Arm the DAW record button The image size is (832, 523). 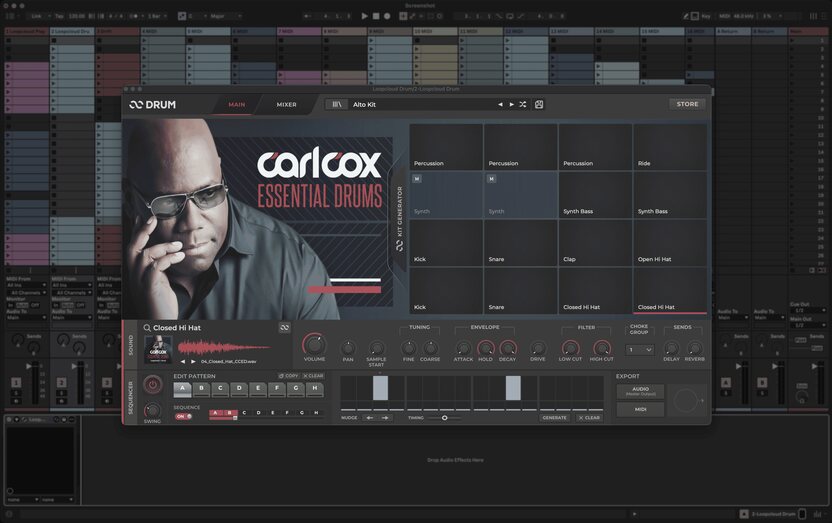click(x=387, y=16)
